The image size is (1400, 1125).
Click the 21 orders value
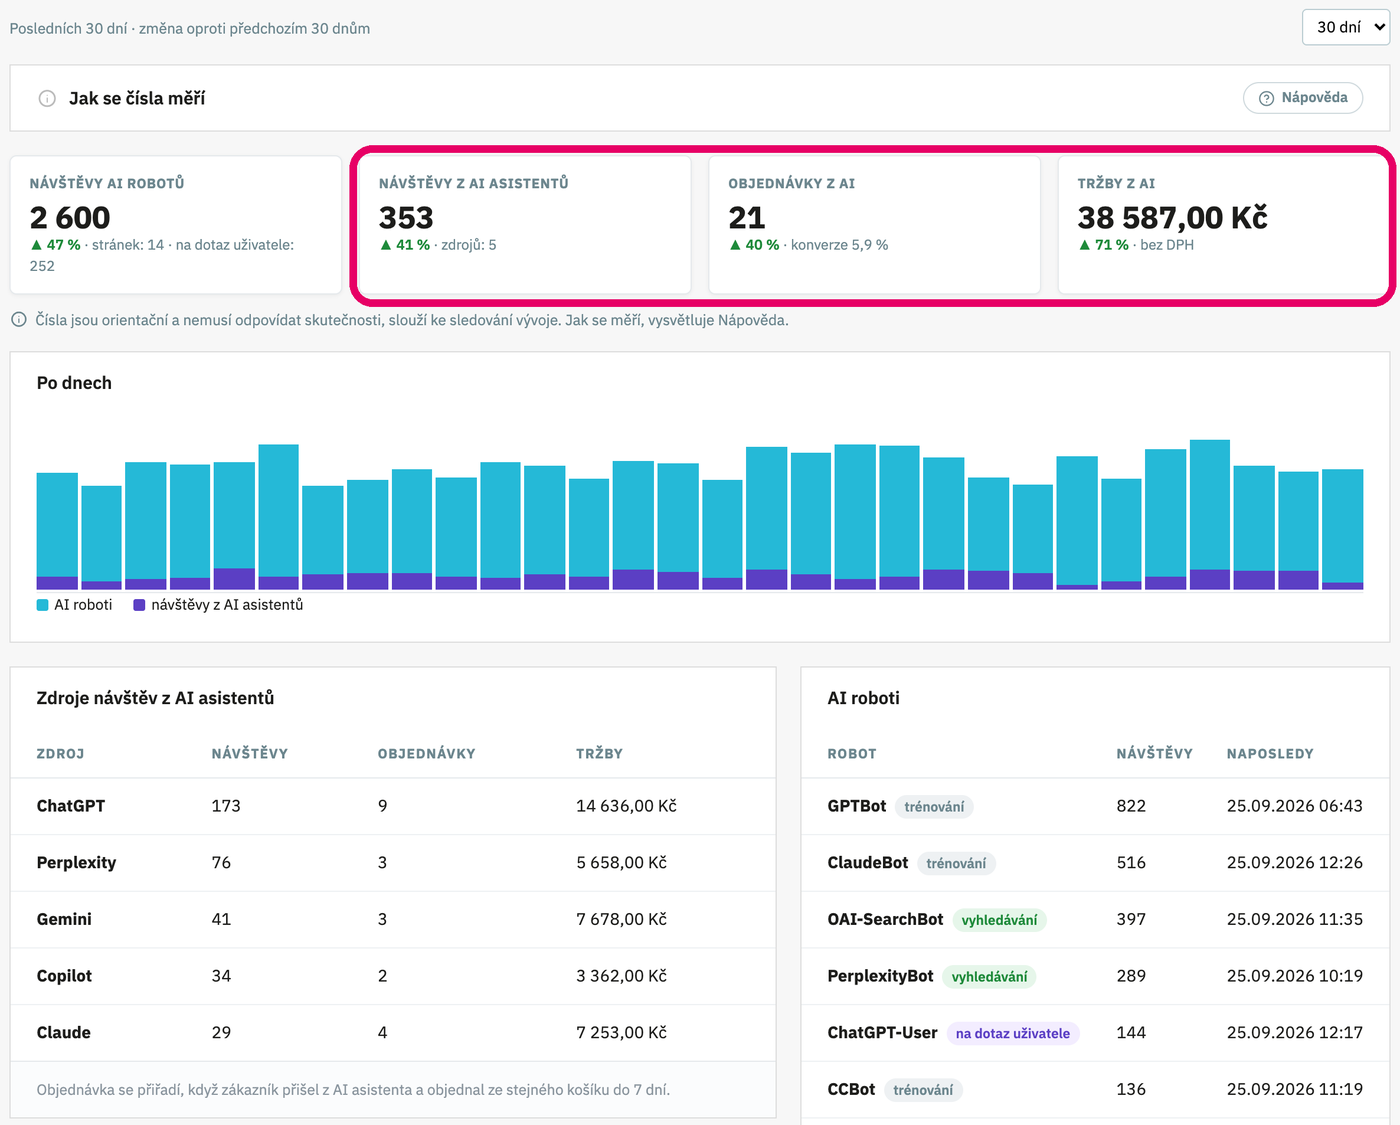click(747, 217)
